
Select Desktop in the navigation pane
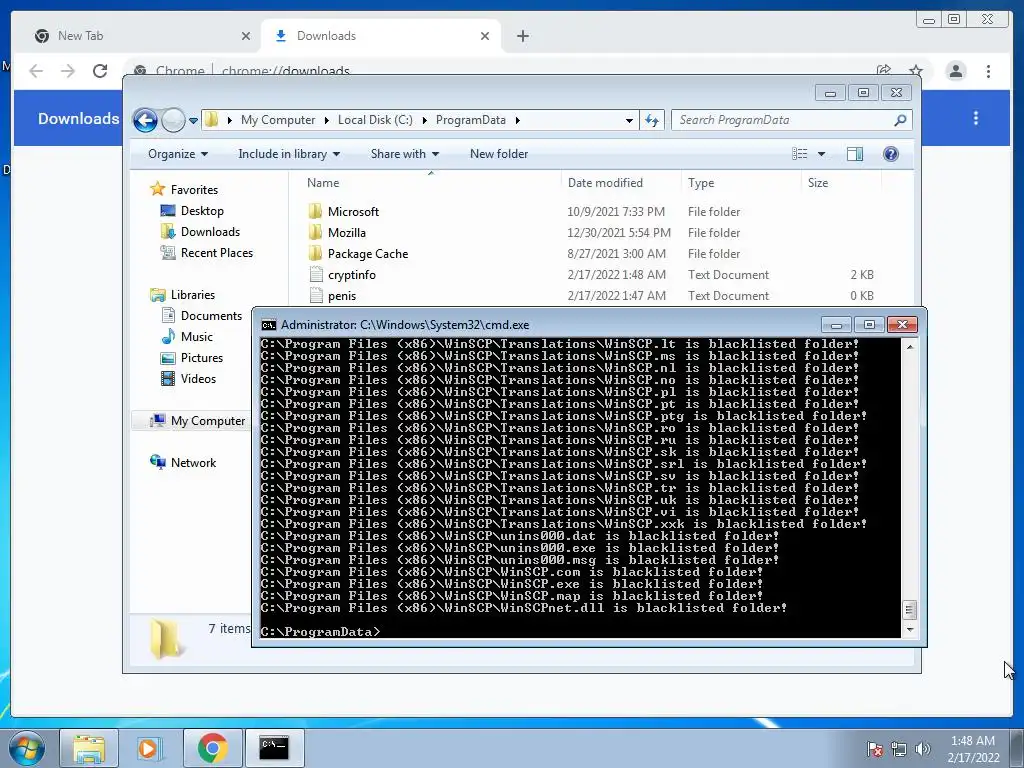[x=202, y=211]
